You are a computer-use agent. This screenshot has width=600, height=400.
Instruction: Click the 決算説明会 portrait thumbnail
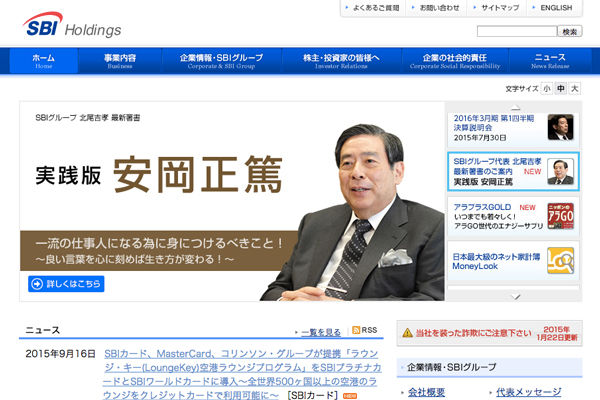pos(560,127)
